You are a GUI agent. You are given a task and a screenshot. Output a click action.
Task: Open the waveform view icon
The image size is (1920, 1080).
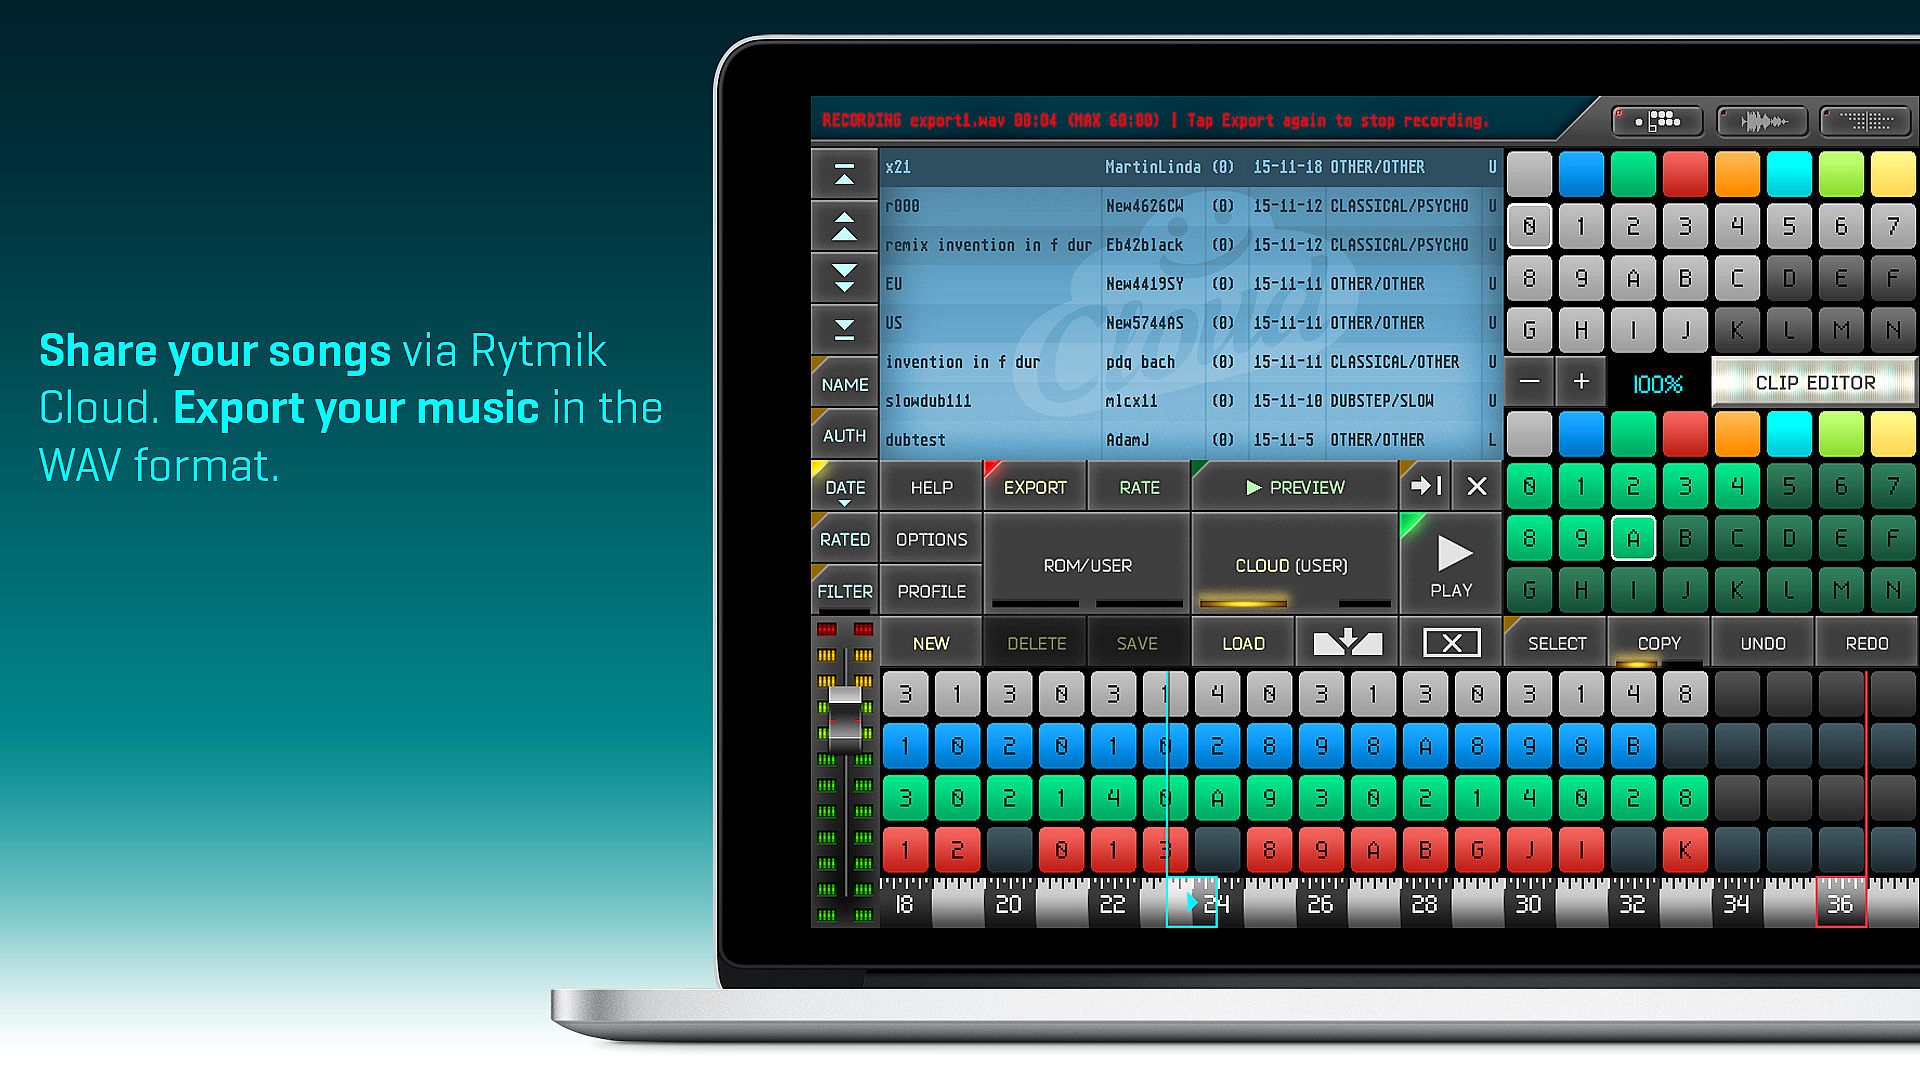click(x=1762, y=122)
